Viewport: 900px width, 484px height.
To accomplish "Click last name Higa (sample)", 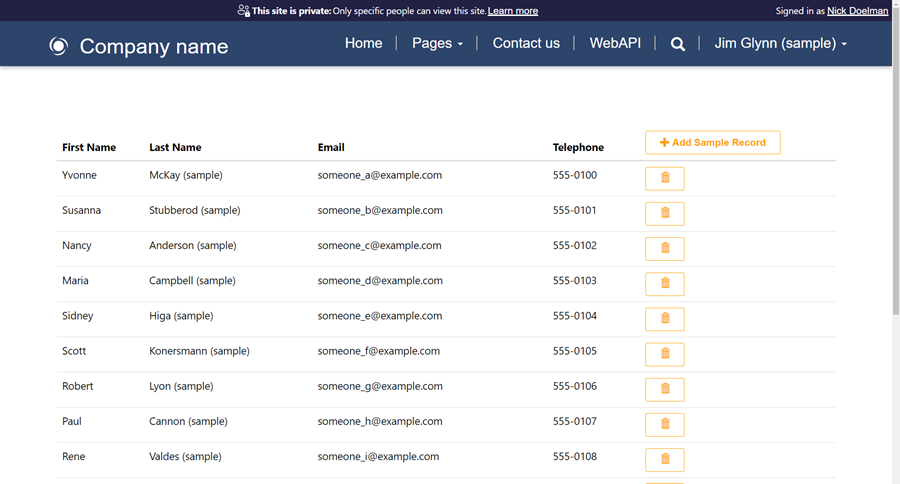I will [181, 315].
